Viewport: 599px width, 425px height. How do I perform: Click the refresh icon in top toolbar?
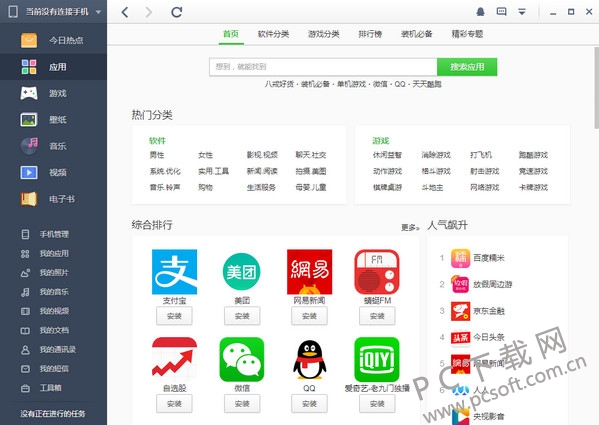point(176,12)
